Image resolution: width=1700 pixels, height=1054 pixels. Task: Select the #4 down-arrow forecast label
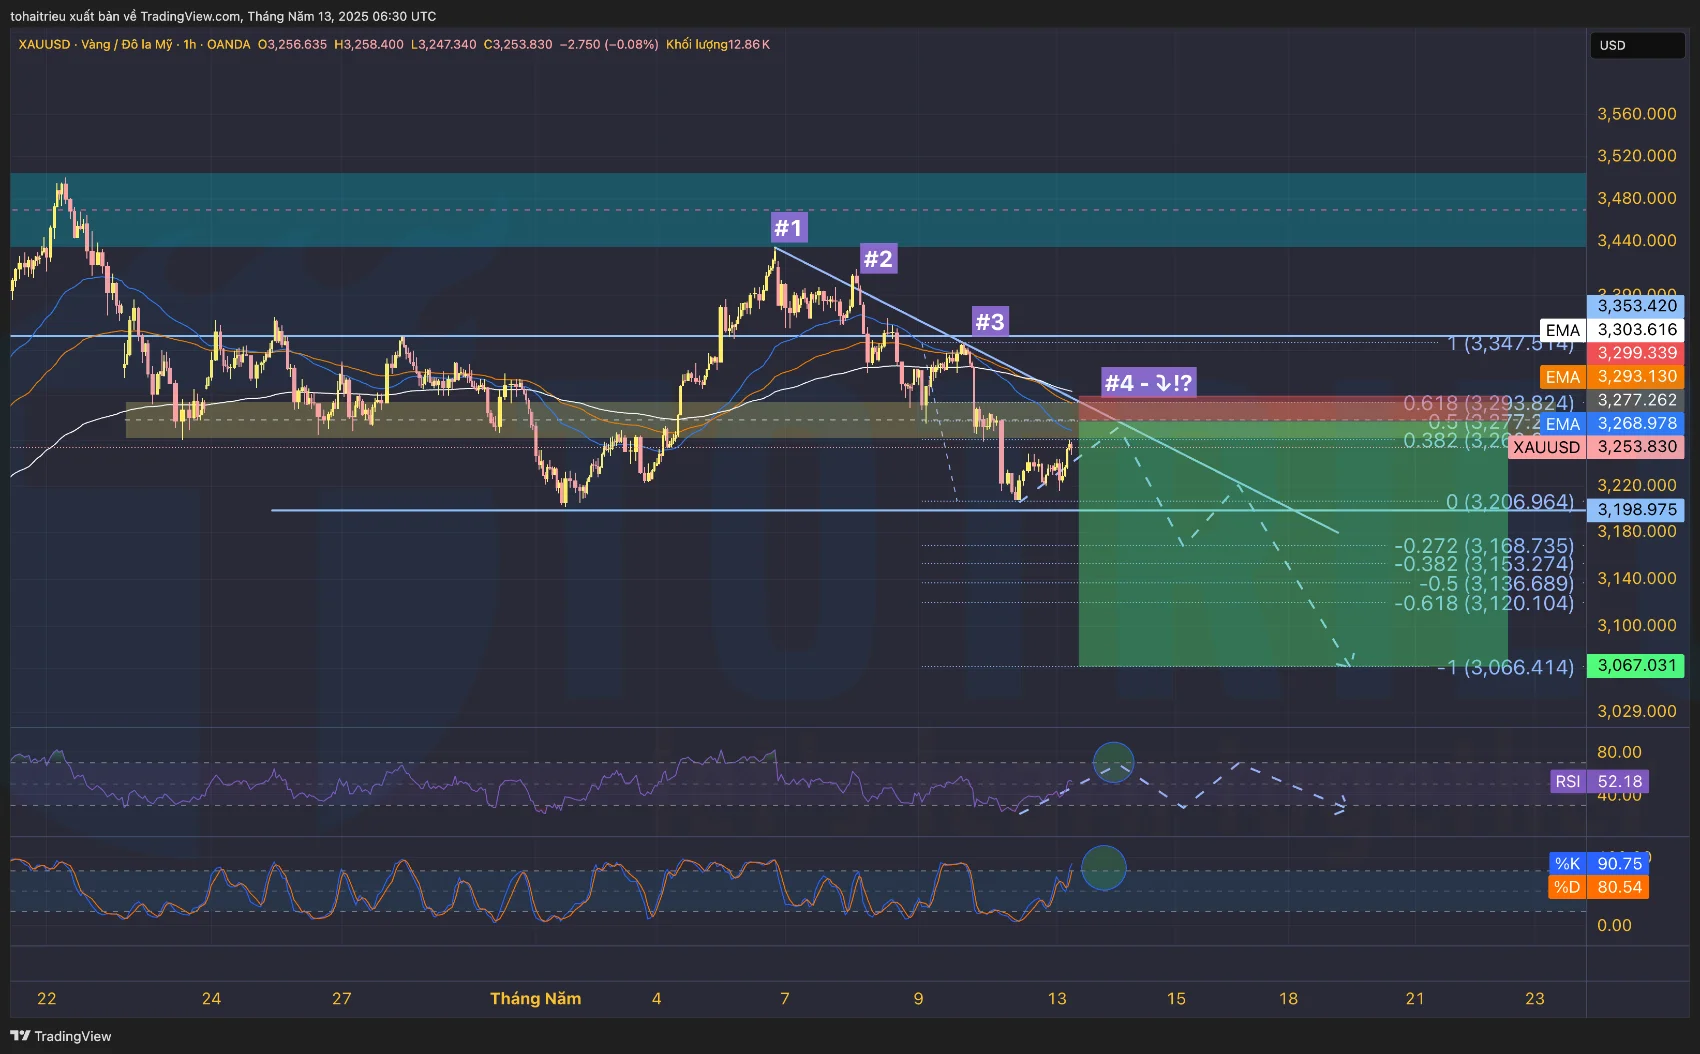(x=1147, y=383)
